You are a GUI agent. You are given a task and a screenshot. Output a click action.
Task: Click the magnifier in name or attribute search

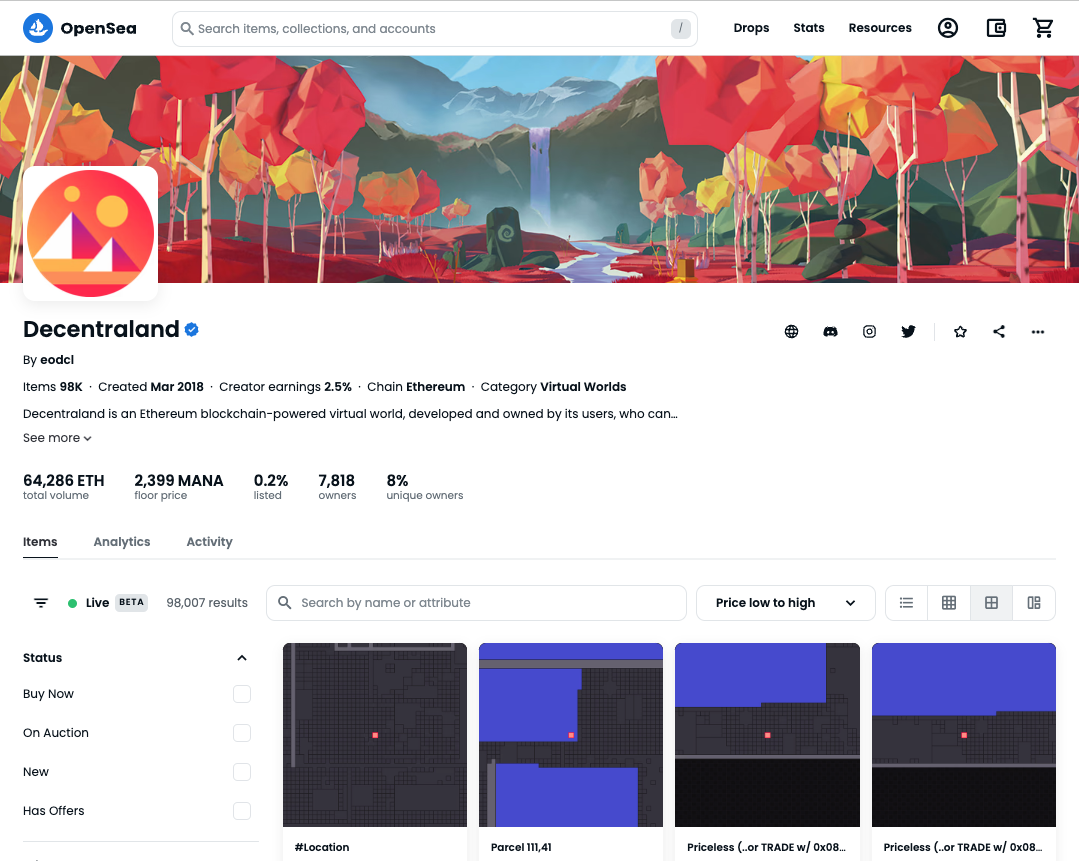click(x=284, y=603)
